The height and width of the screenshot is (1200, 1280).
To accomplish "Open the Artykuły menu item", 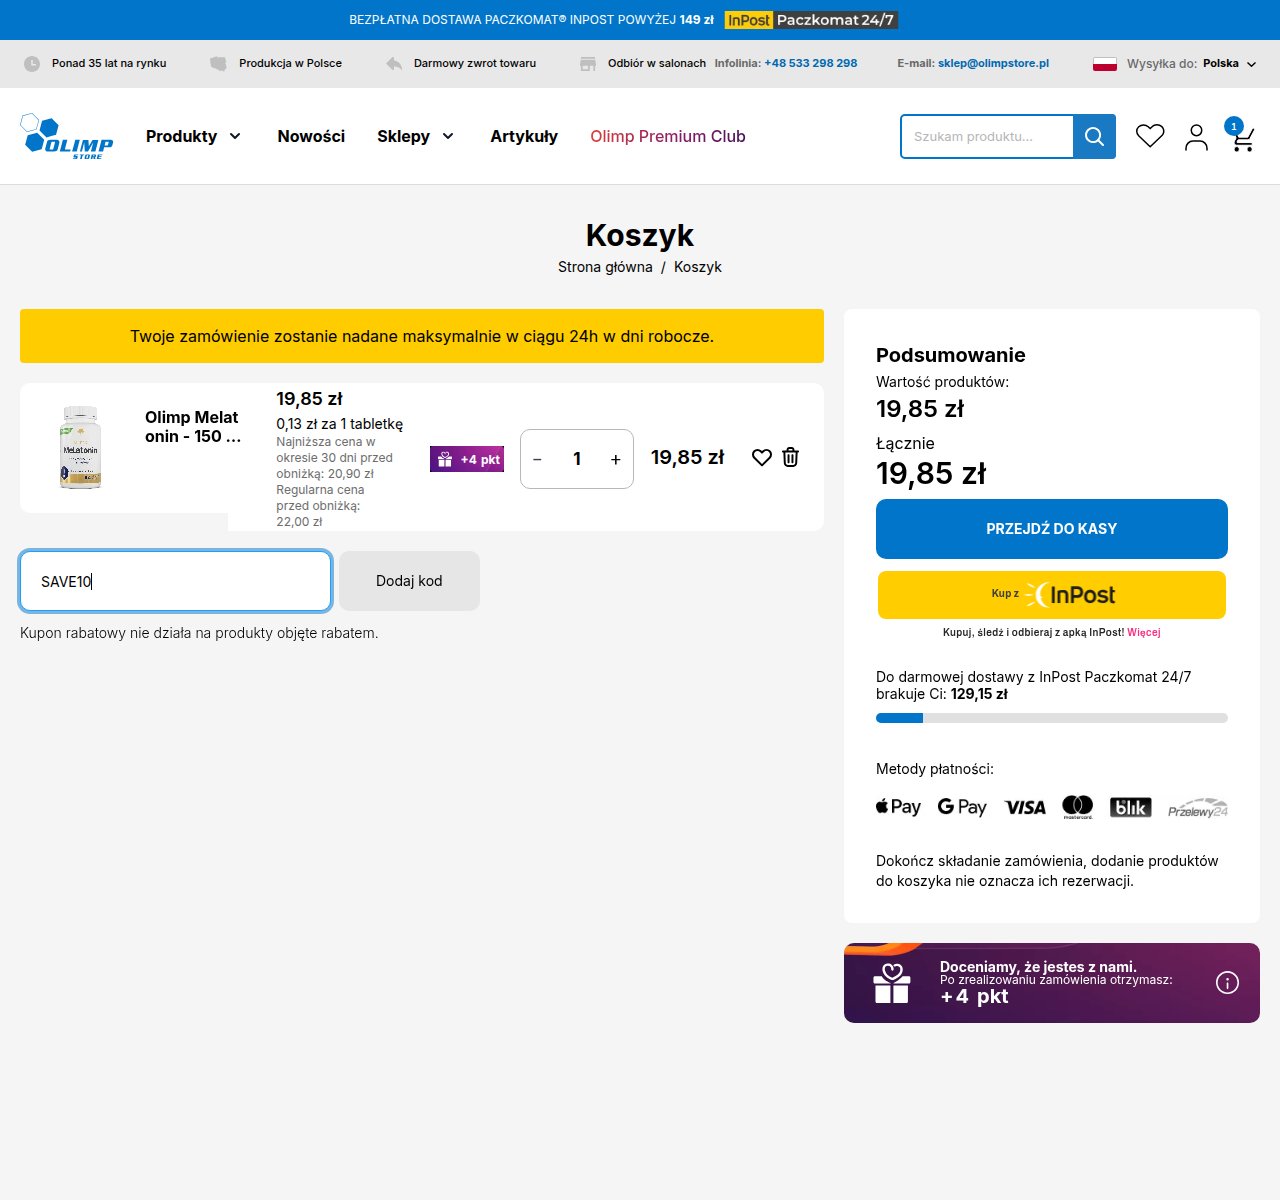I will coord(524,136).
